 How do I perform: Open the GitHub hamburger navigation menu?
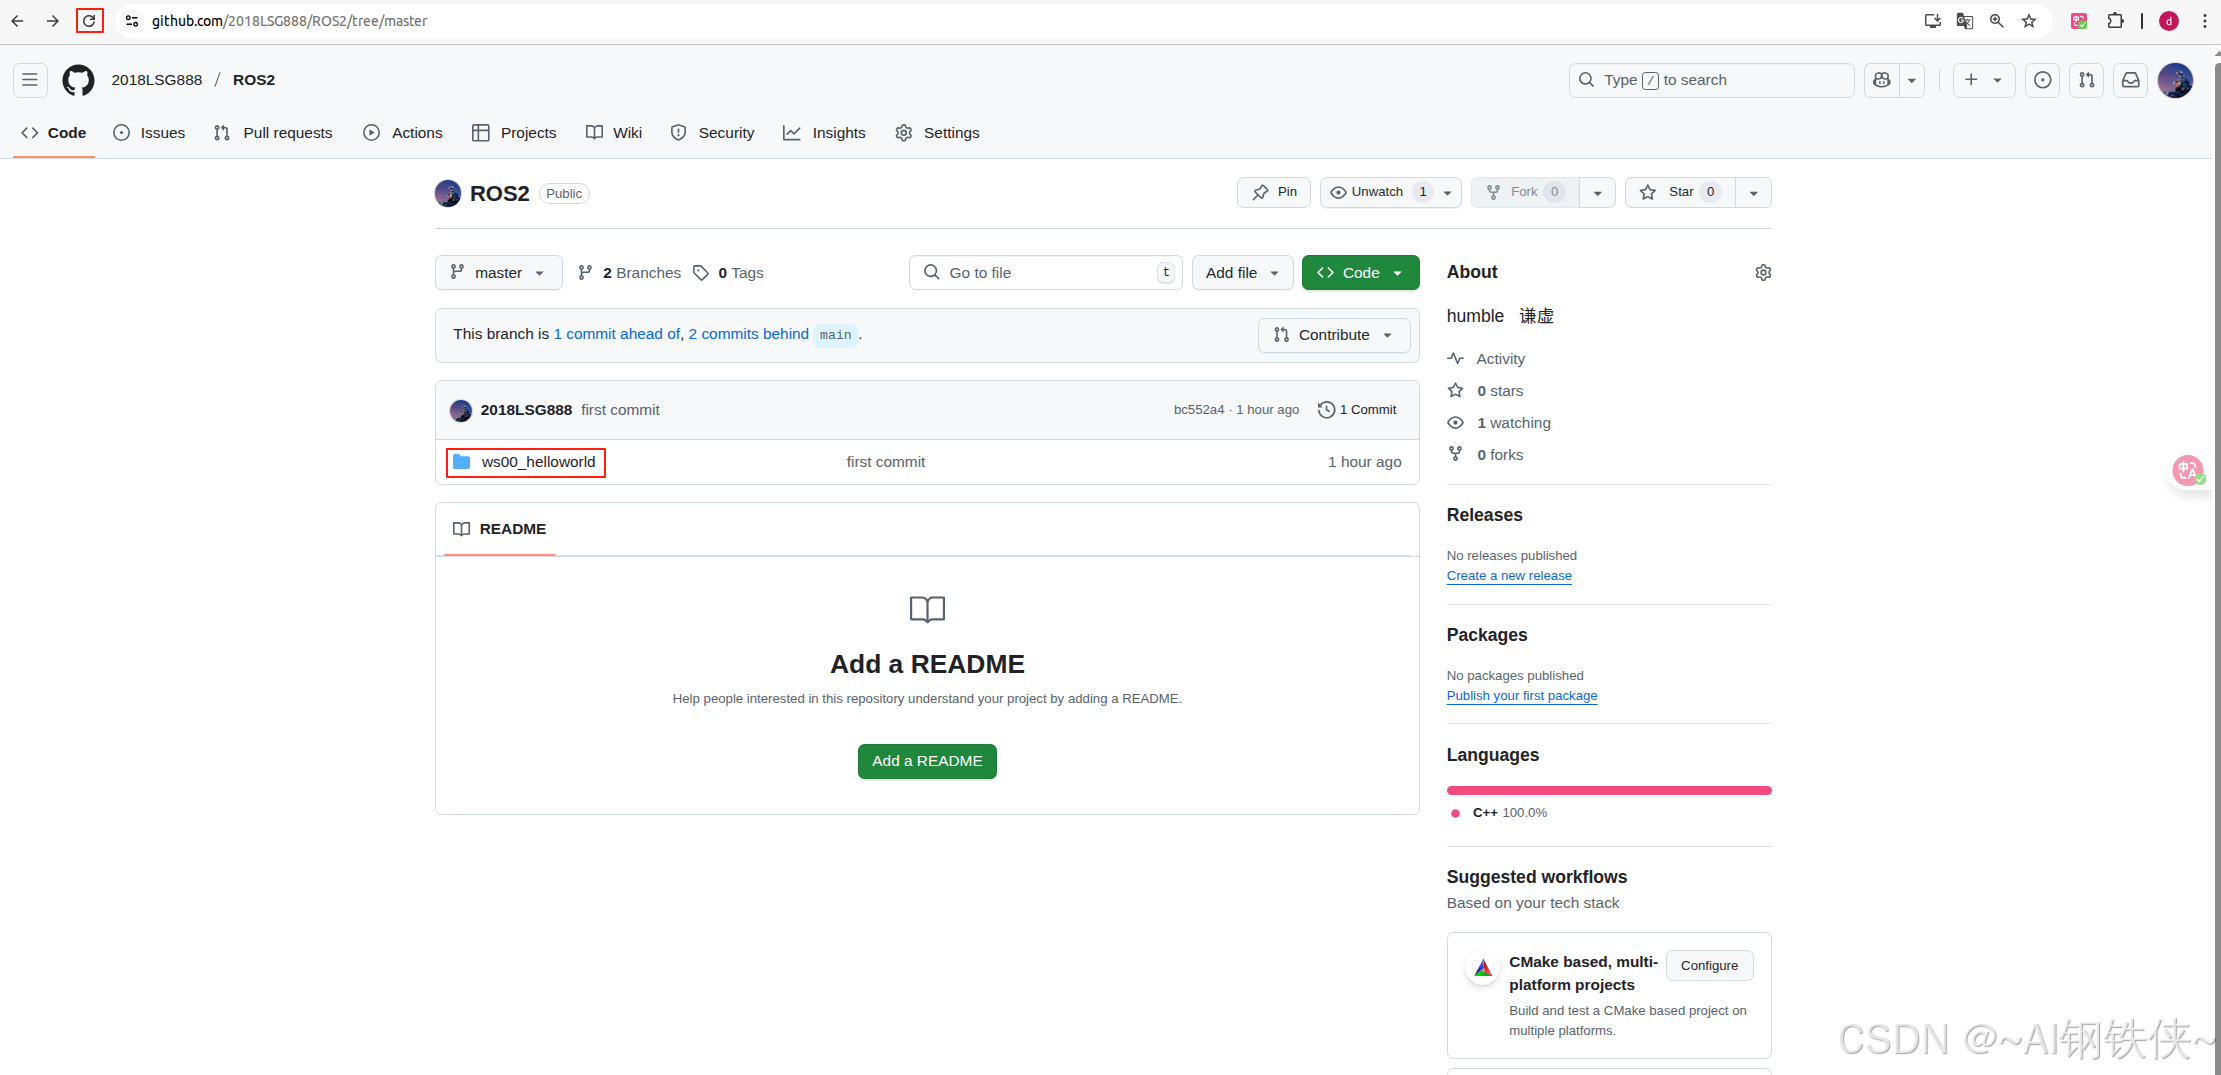(30, 80)
